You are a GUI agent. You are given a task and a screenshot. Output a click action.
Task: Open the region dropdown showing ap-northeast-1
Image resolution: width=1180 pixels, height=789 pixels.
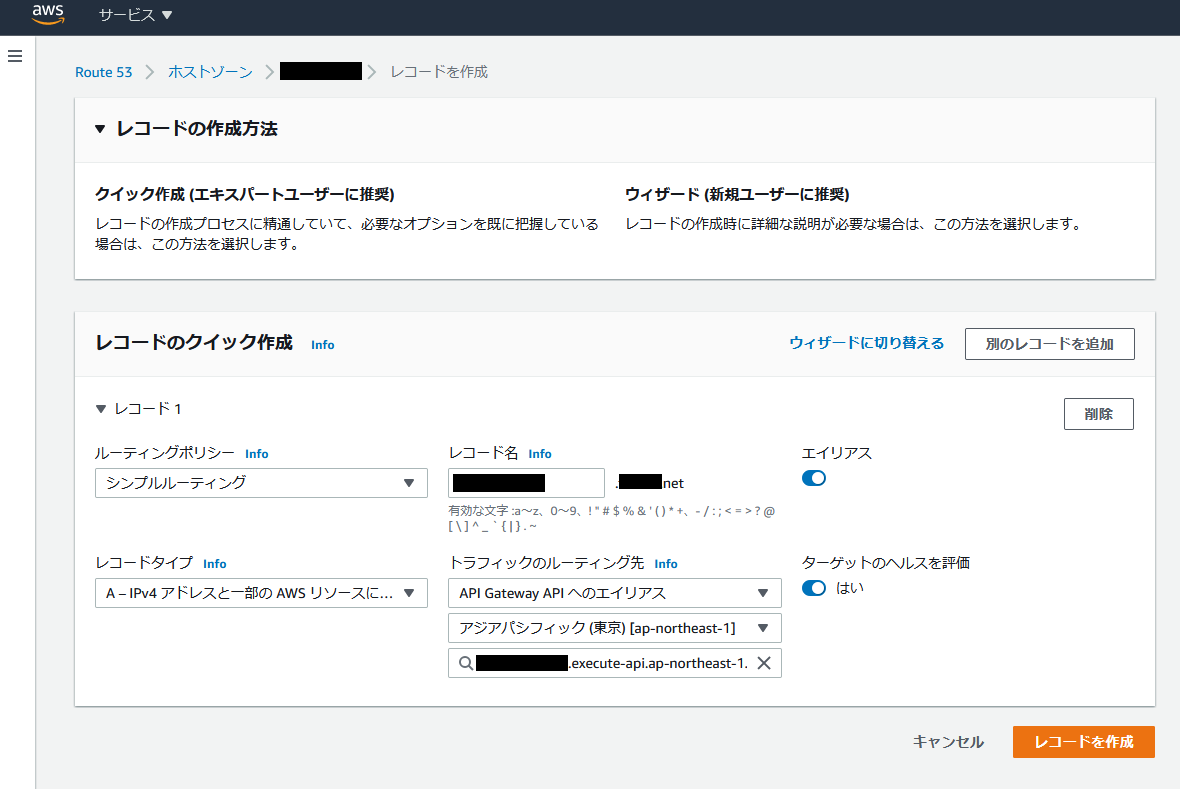tap(615, 628)
